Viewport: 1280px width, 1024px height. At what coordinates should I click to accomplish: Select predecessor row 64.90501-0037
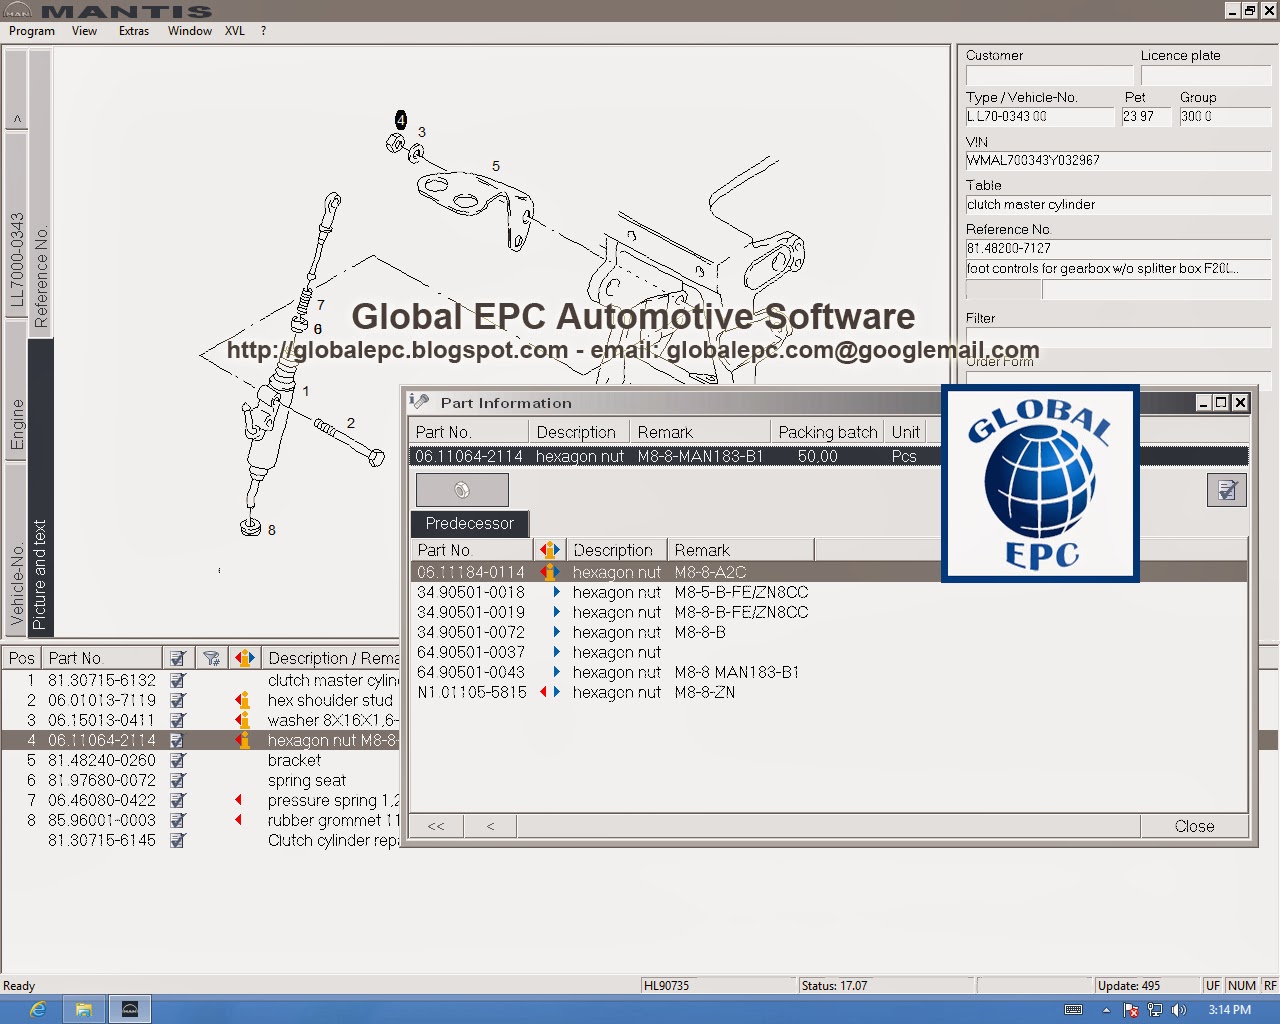tap(828, 652)
